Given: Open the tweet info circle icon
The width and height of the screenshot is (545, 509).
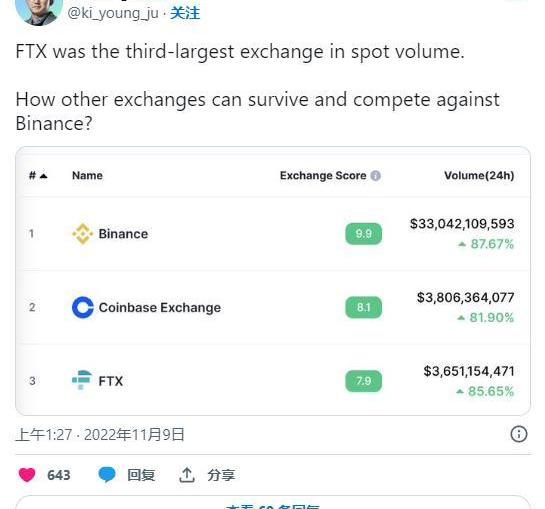Looking at the screenshot, I should (x=519, y=434).
